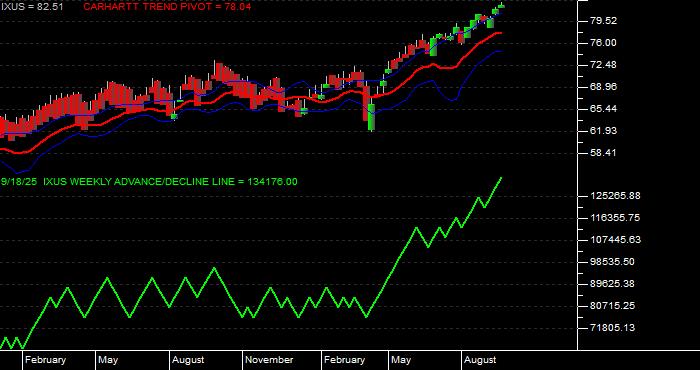Click the November label on time axis
This screenshot has width=700, height=370.
269,360
